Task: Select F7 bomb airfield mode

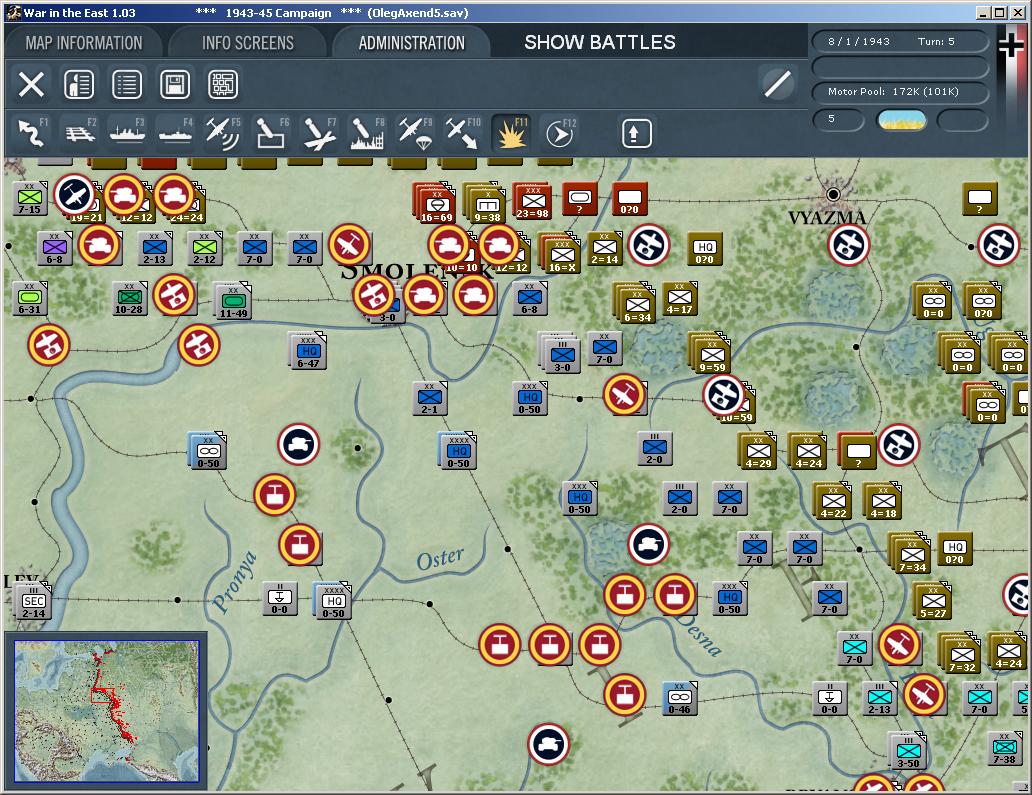Action: click(319, 132)
